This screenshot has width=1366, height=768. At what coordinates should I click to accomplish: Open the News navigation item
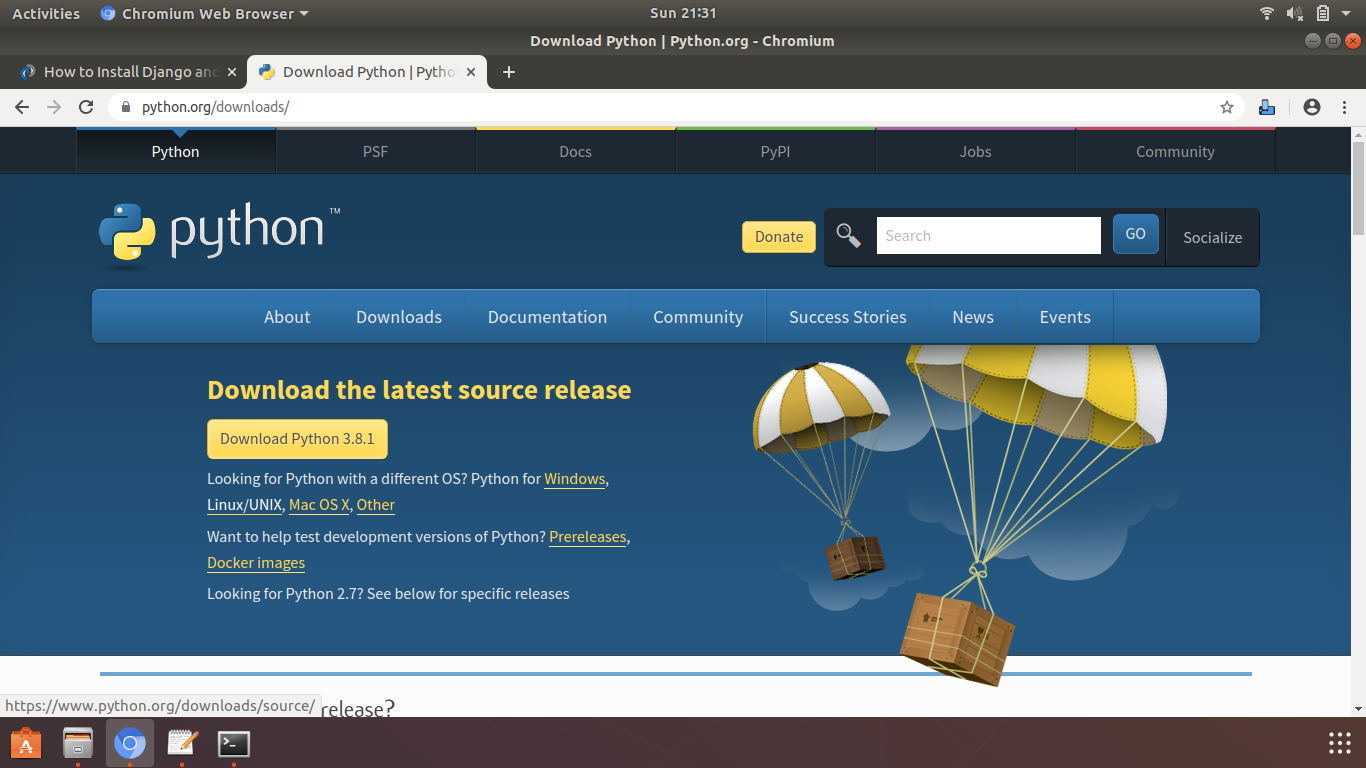pyautogui.click(x=973, y=317)
